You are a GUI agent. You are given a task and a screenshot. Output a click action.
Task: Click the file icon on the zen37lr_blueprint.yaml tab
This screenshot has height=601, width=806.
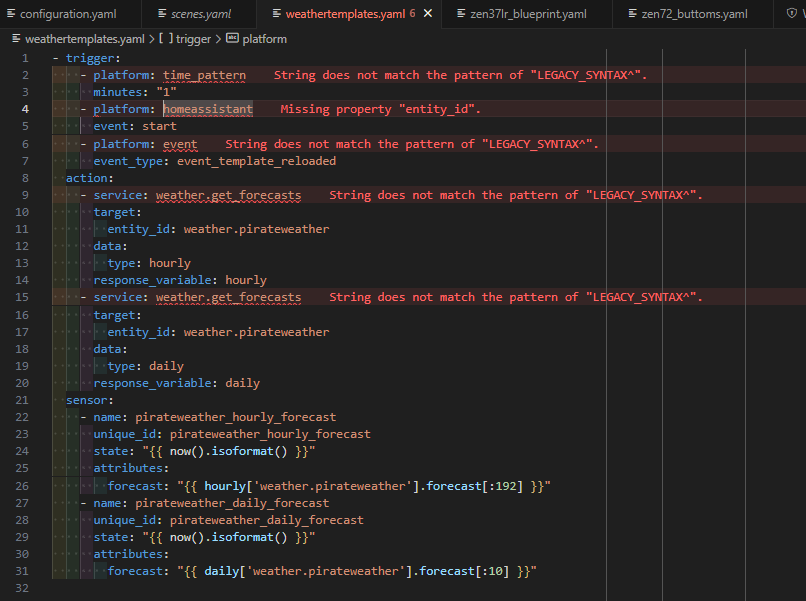click(461, 14)
